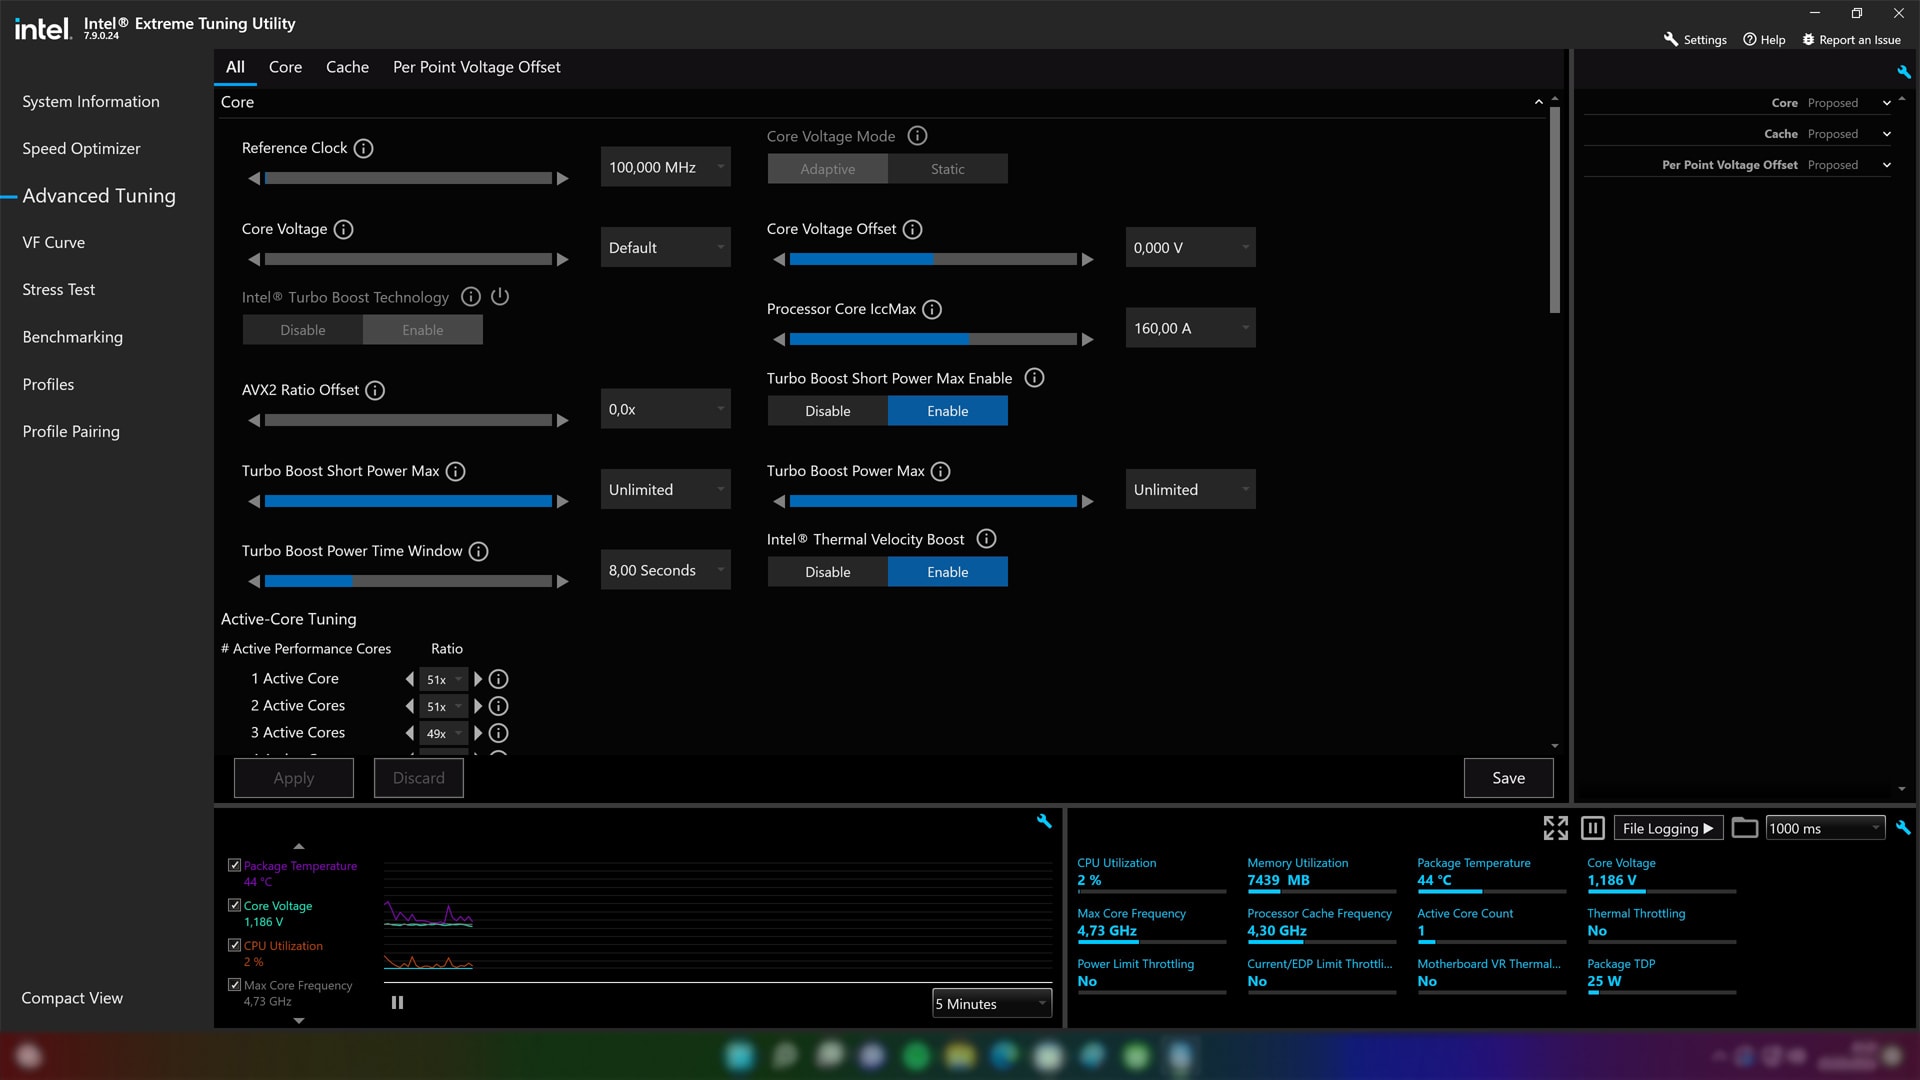Enable Intel Thermal Velocity Boost
The height and width of the screenshot is (1080, 1920).
point(948,572)
